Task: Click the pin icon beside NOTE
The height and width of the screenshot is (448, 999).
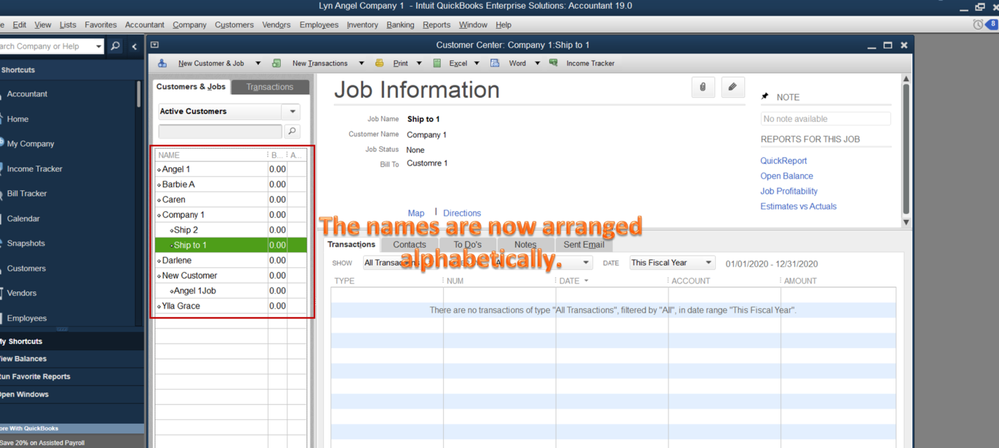Action: tap(765, 96)
